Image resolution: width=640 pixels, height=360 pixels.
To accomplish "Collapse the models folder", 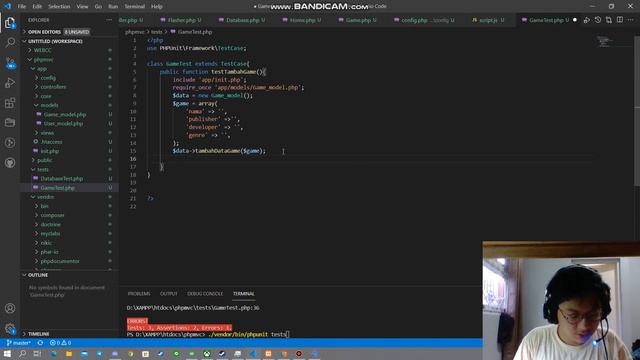I will click(x=70, y=105).
